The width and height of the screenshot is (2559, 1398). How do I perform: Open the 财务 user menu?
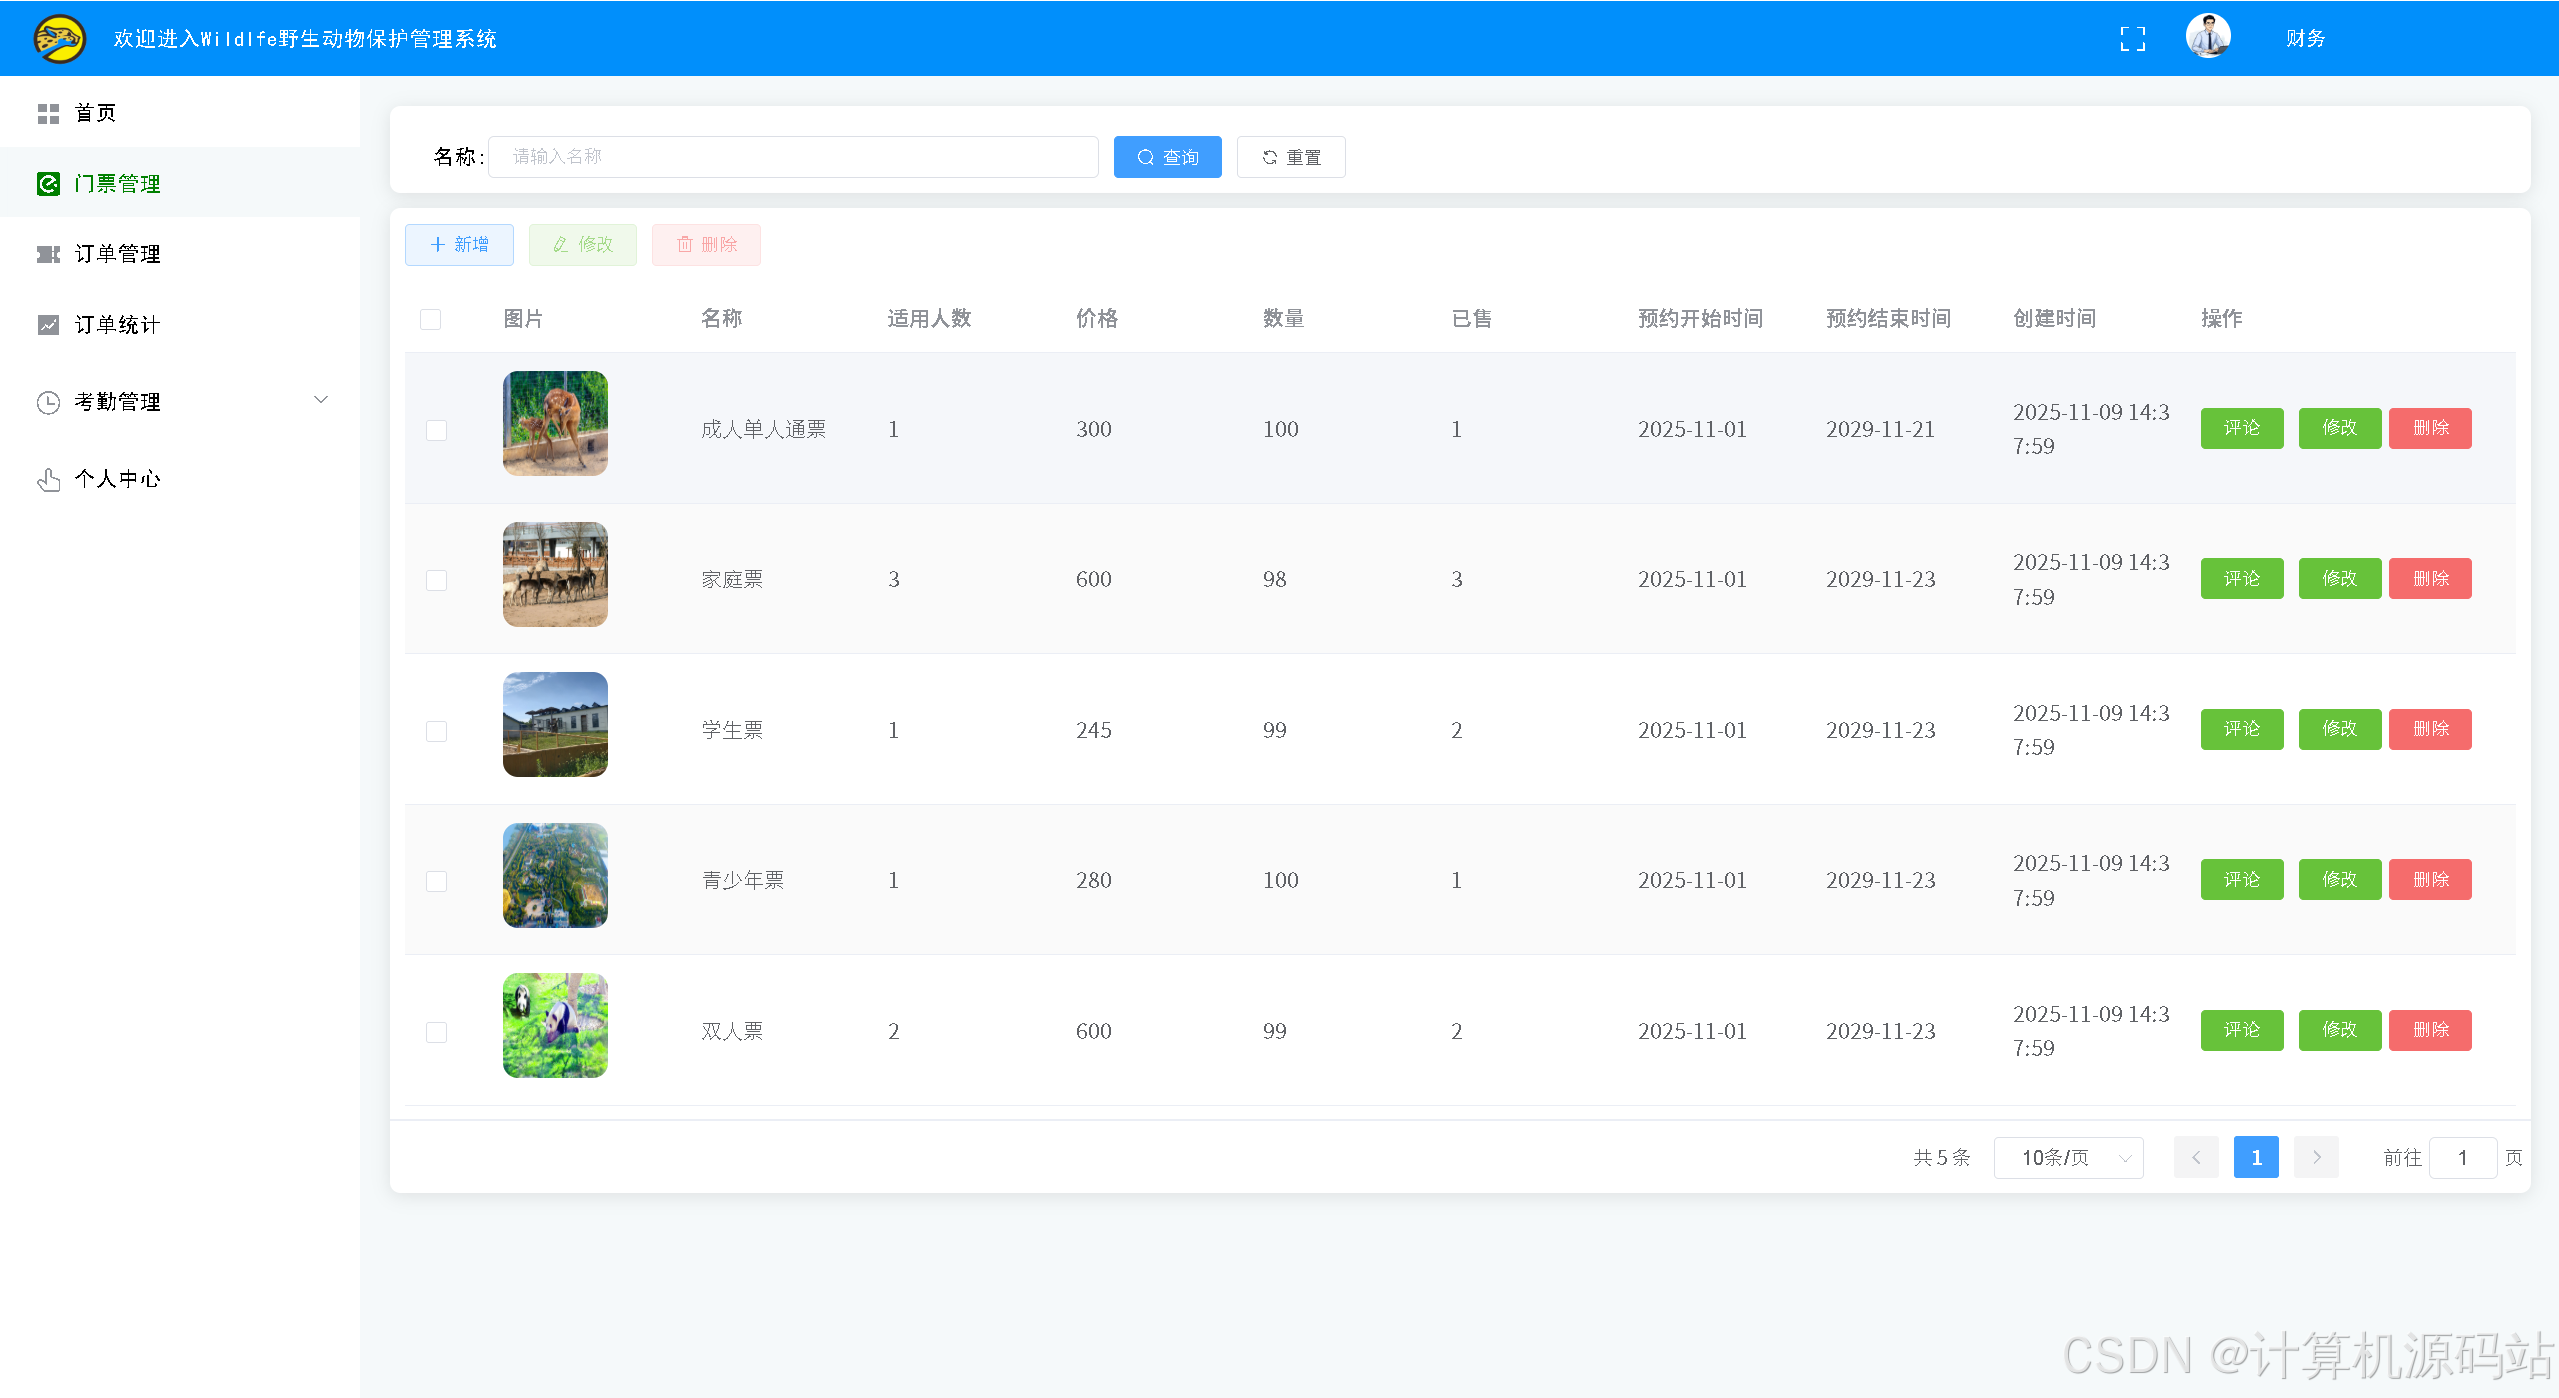coord(2305,39)
